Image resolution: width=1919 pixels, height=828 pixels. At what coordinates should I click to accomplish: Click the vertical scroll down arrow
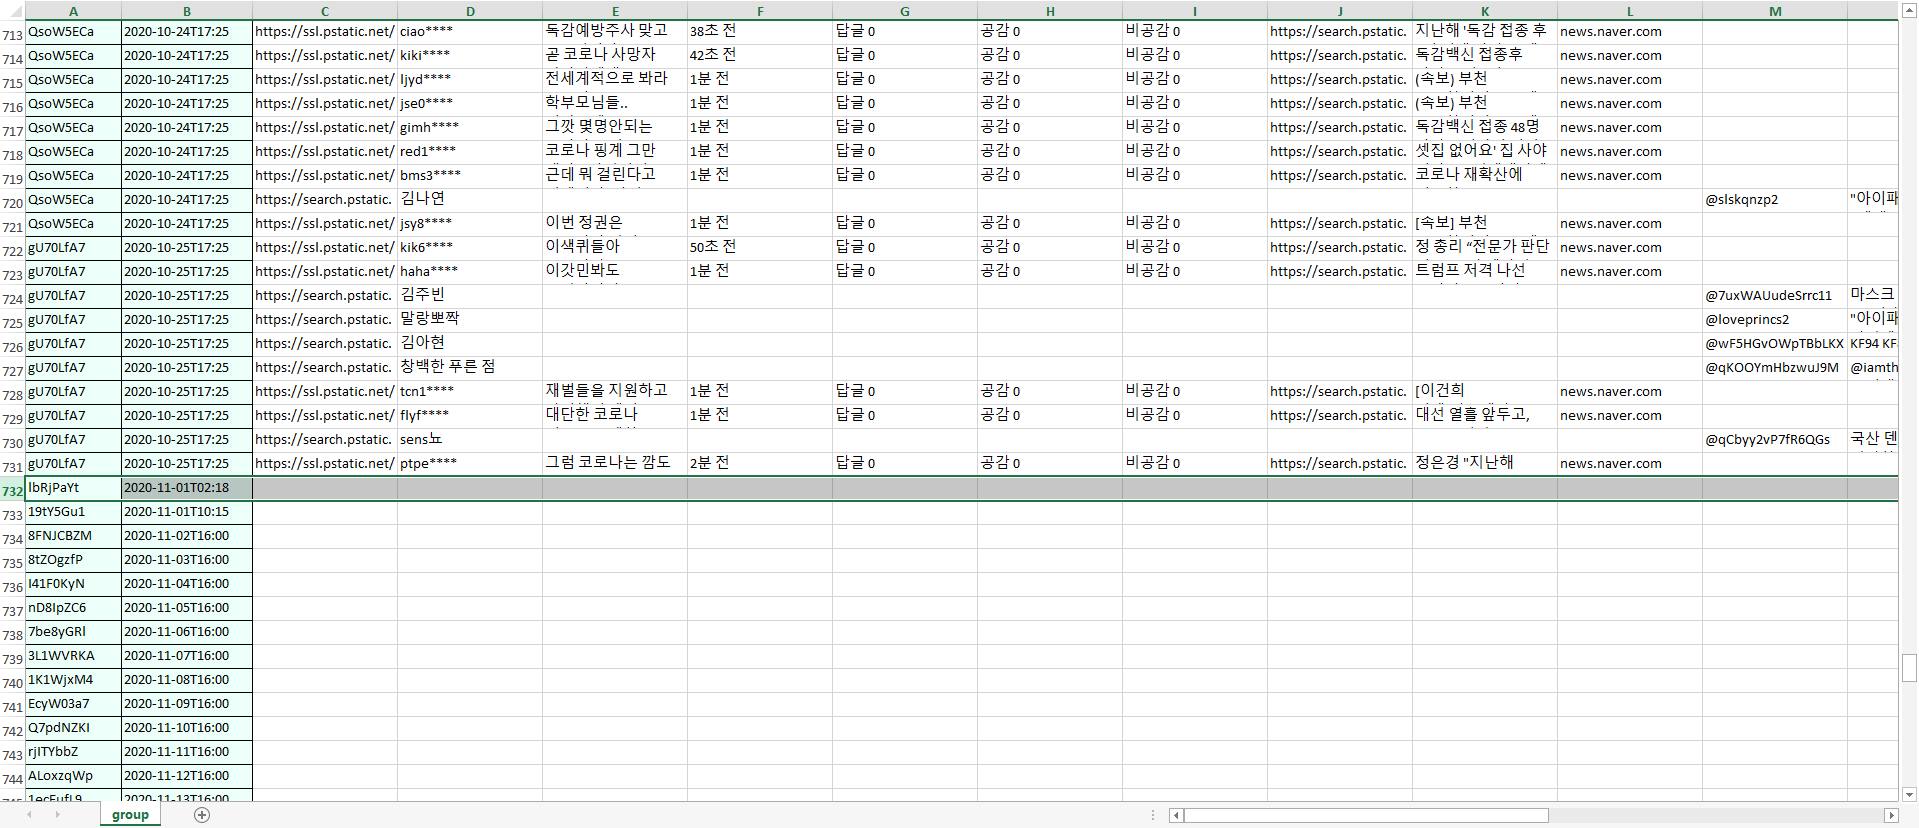(x=1909, y=794)
